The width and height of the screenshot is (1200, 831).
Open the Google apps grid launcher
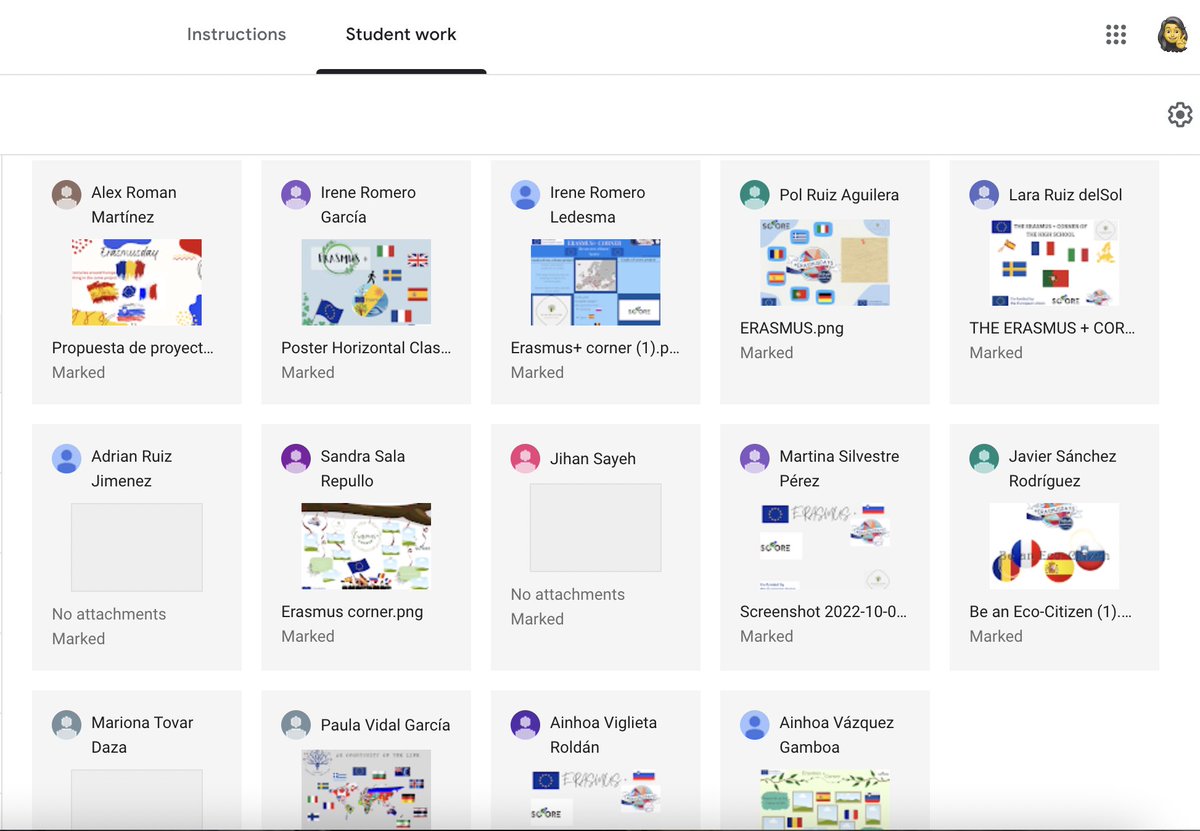(x=1116, y=34)
